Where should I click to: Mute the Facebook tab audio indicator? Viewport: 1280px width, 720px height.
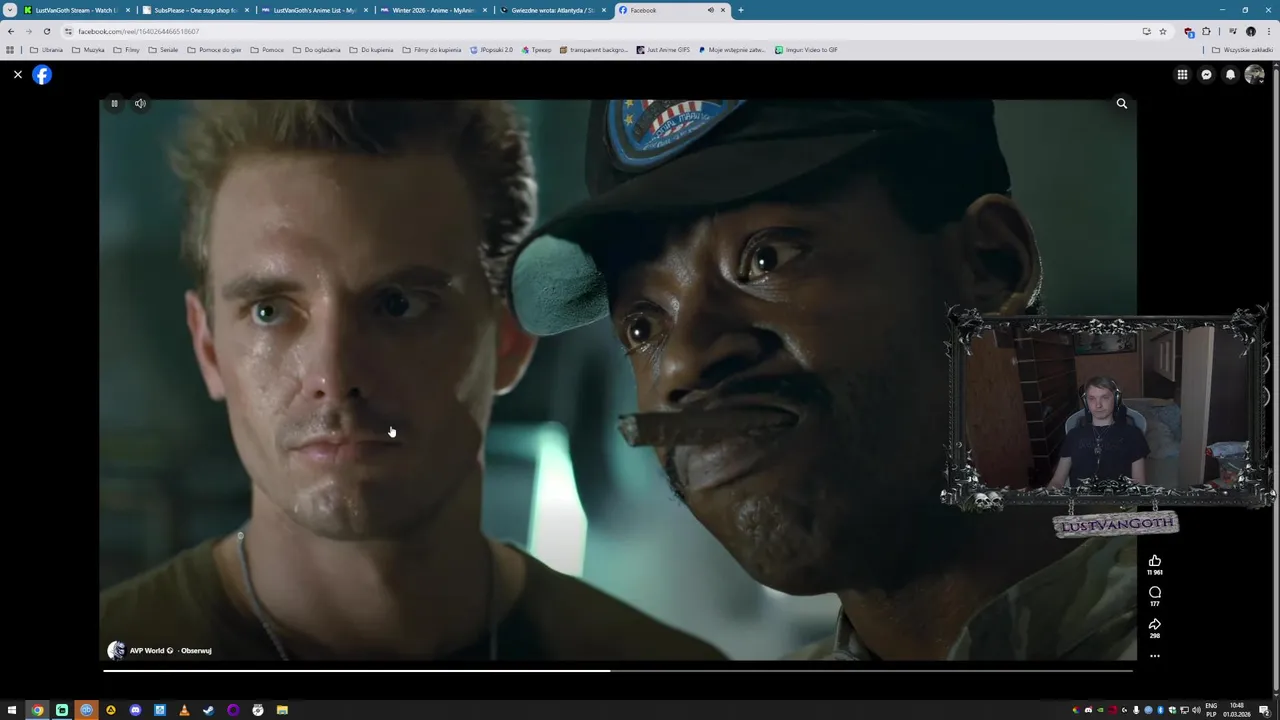coord(711,10)
